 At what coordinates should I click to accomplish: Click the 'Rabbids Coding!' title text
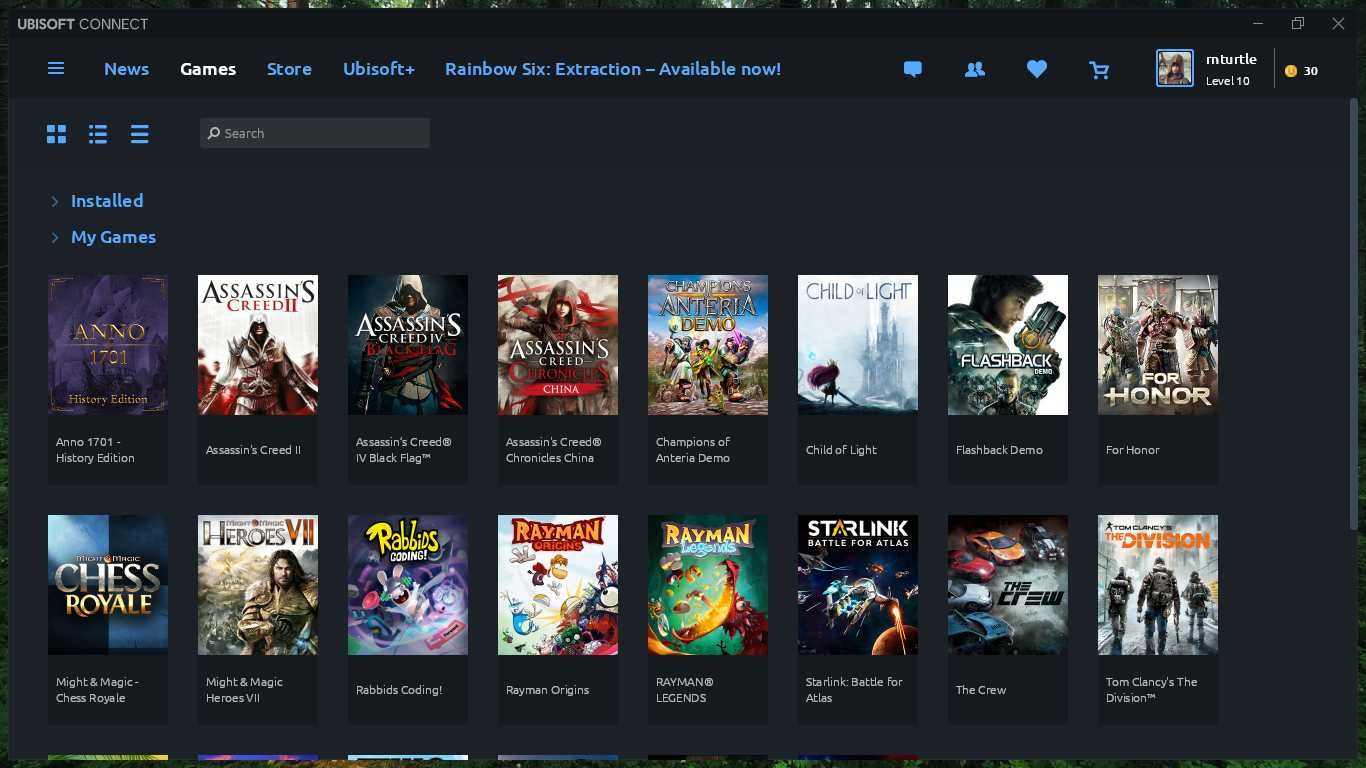coord(399,690)
